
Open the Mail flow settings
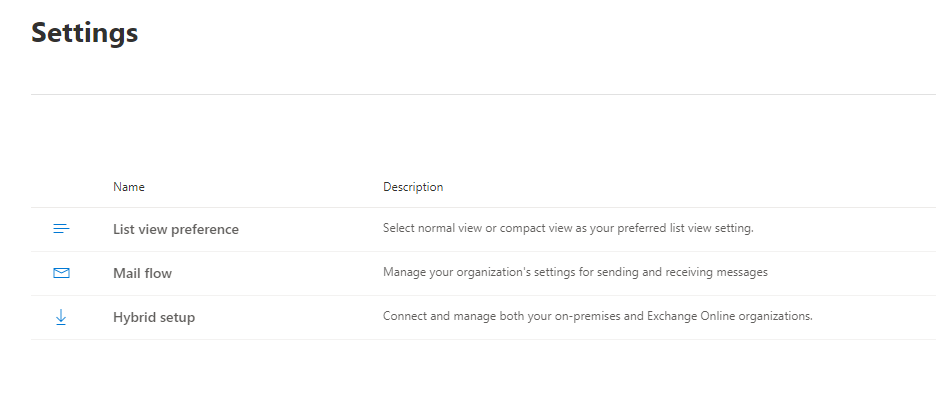[142, 273]
